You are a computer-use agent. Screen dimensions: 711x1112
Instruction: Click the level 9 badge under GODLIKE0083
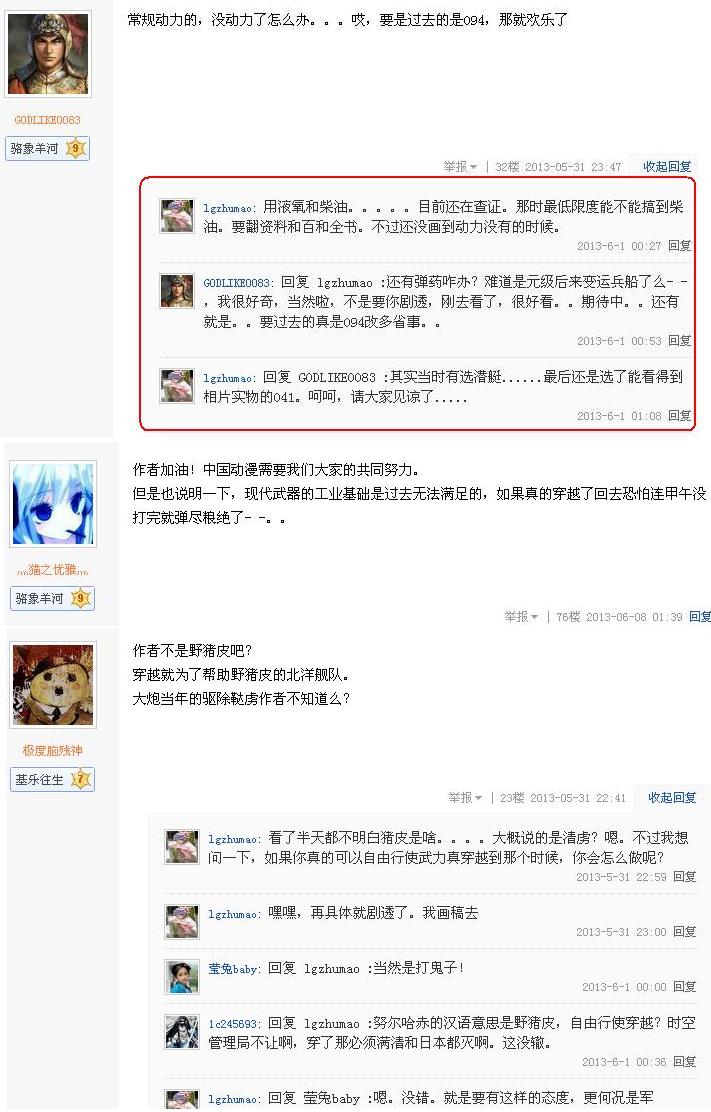click(47, 148)
